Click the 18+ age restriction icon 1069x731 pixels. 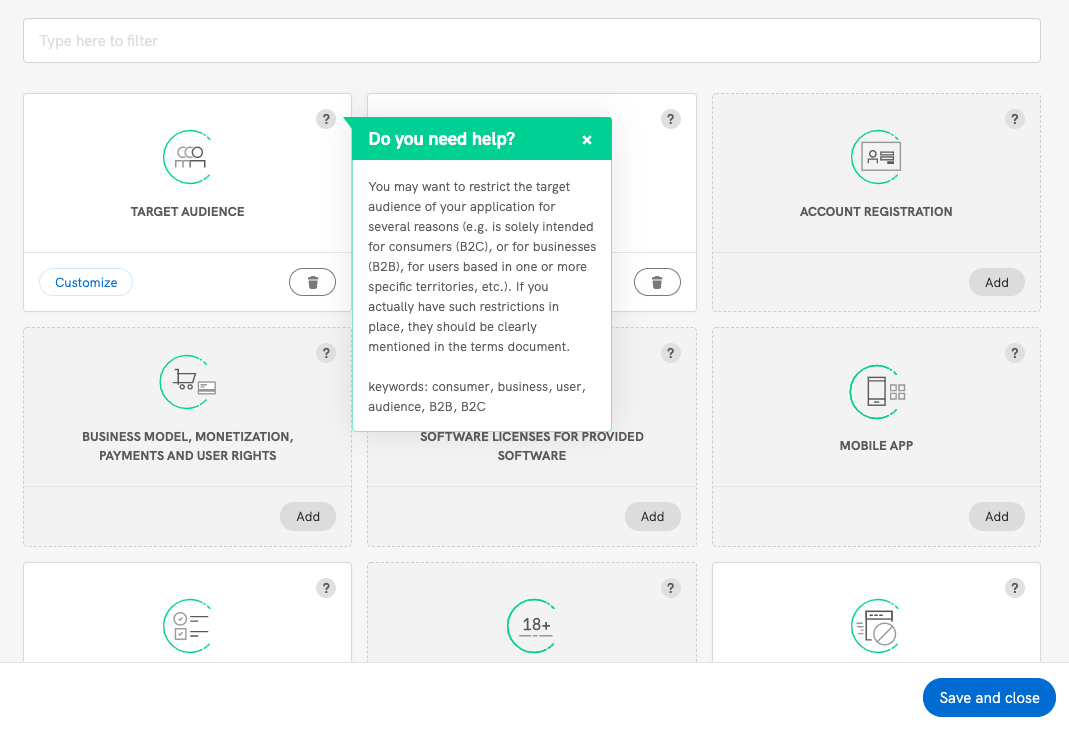[532, 625]
